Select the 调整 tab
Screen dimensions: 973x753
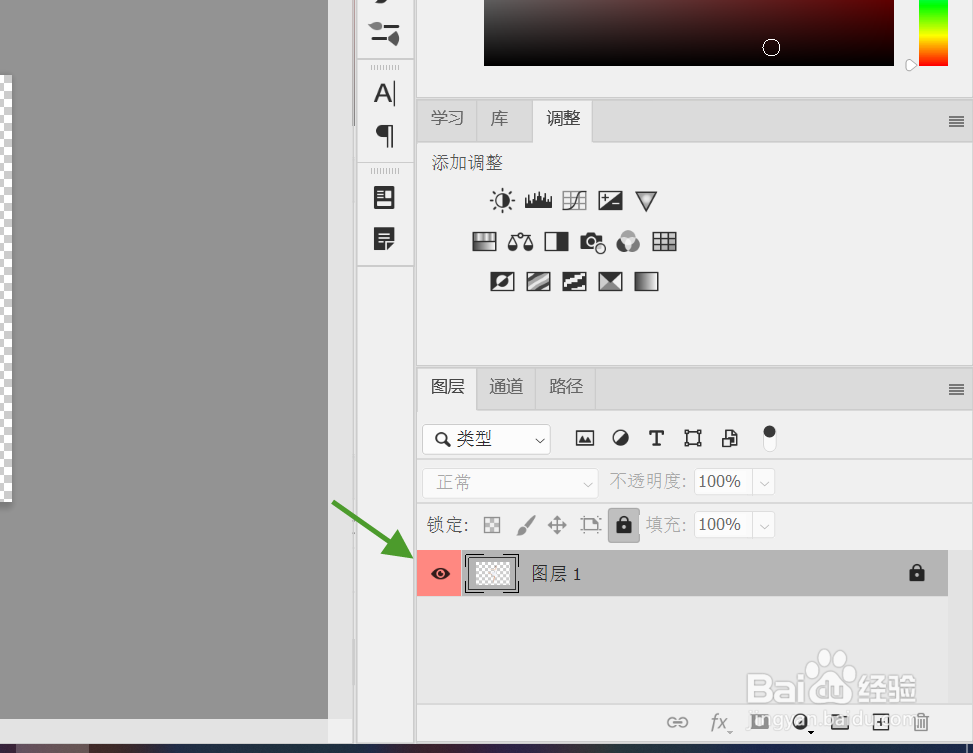[x=562, y=118]
